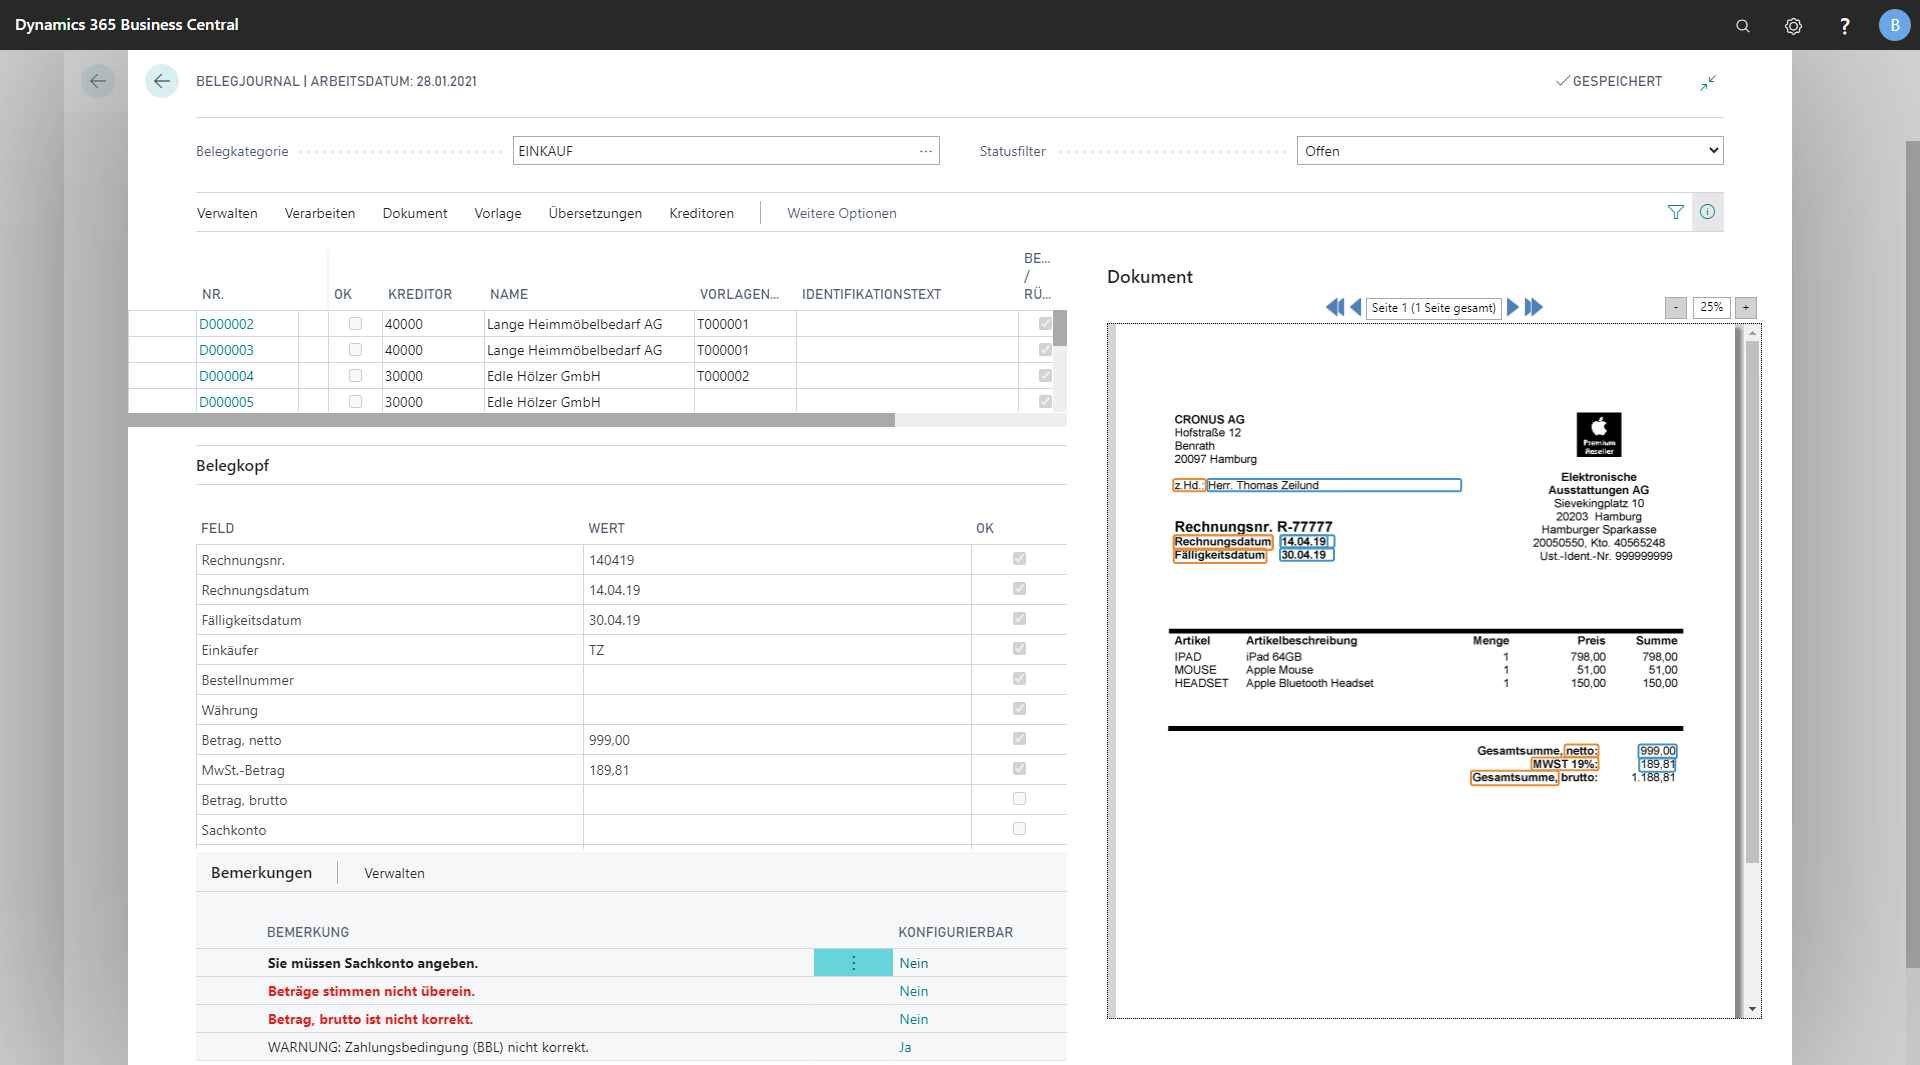Toggle OK checkbox for Rechnungsnr. field
Image resolution: width=1920 pixels, height=1065 pixels.
(x=1019, y=559)
